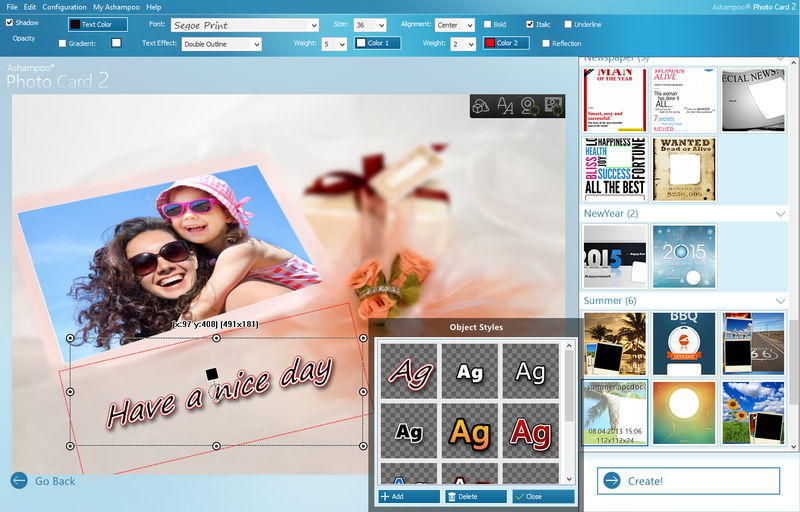The image size is (800, 512).
Task: Click the trash icon on Delete
Action: click(452, 496)
